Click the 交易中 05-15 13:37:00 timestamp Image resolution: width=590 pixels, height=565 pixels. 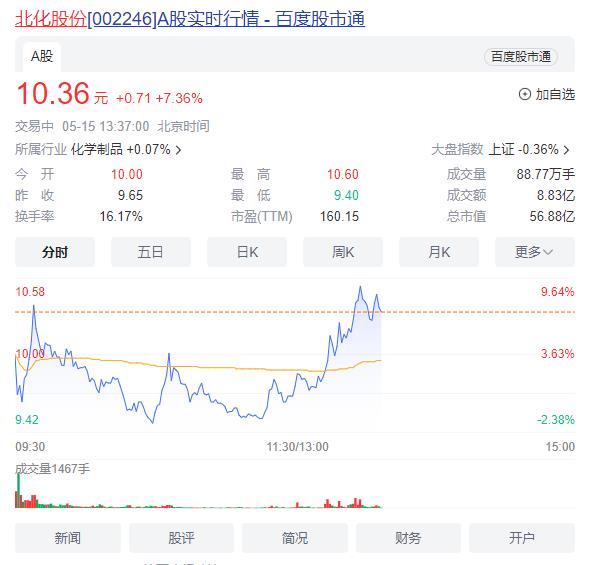(x=112, y=126)
